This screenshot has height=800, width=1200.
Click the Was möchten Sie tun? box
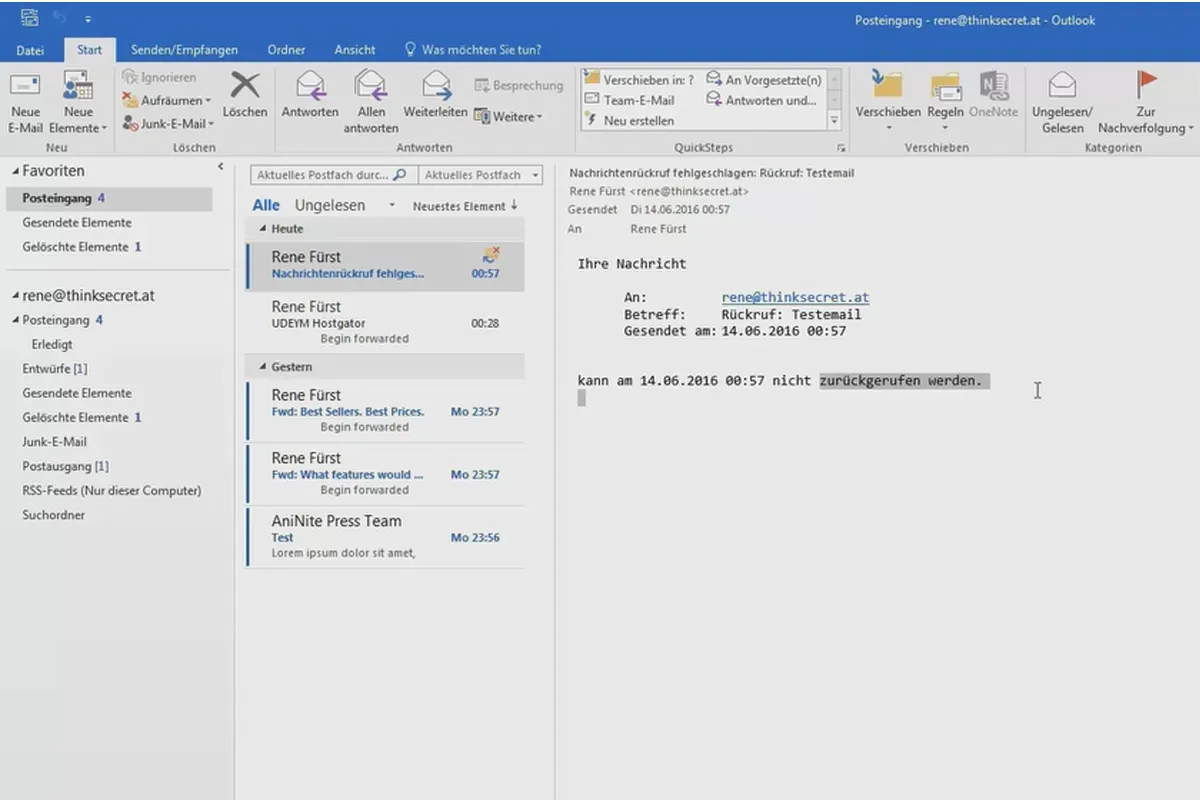pos(472,50)
